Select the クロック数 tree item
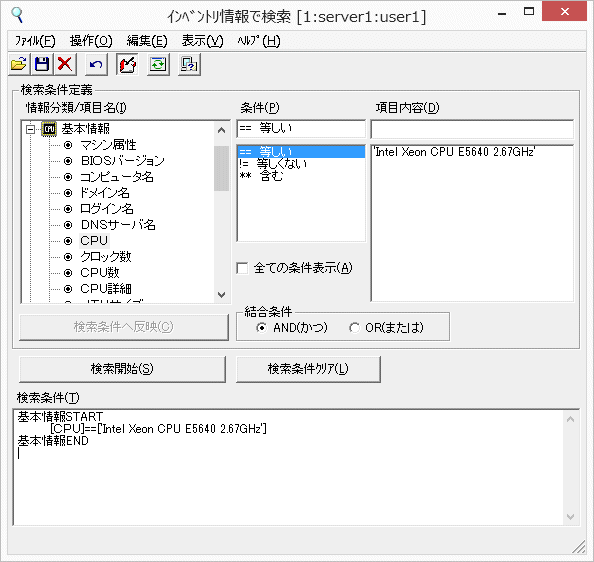Viewport: 594px width, 562px height. click(106, 257)
